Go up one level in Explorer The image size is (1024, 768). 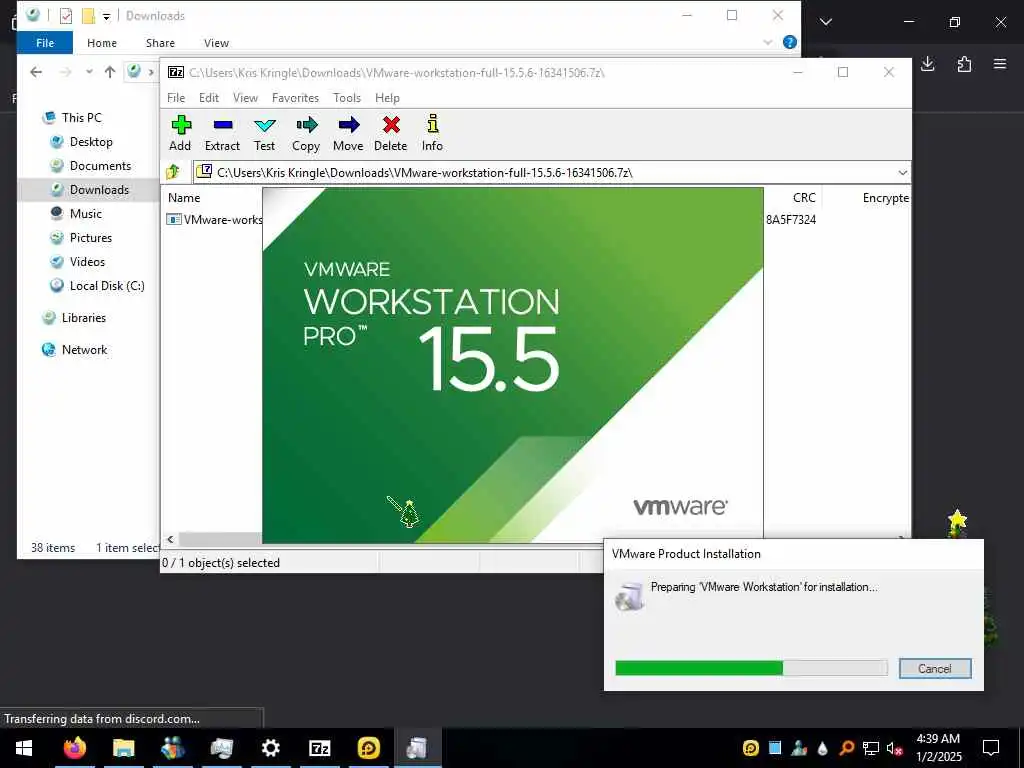pos(110,72)
